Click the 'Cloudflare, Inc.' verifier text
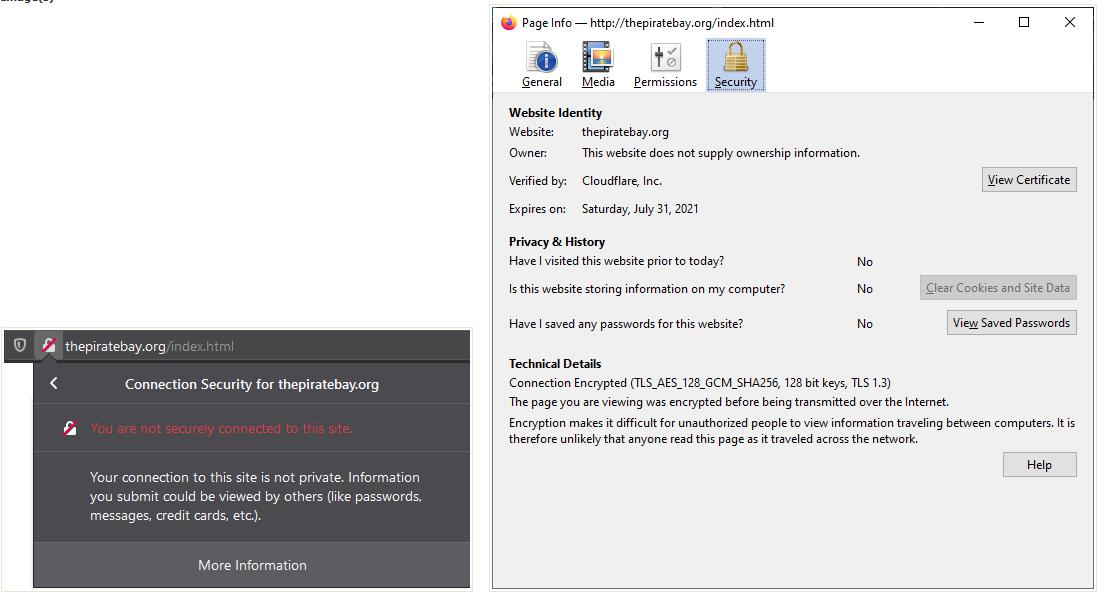Screen dimensions: 1106x595 (621, 180)
